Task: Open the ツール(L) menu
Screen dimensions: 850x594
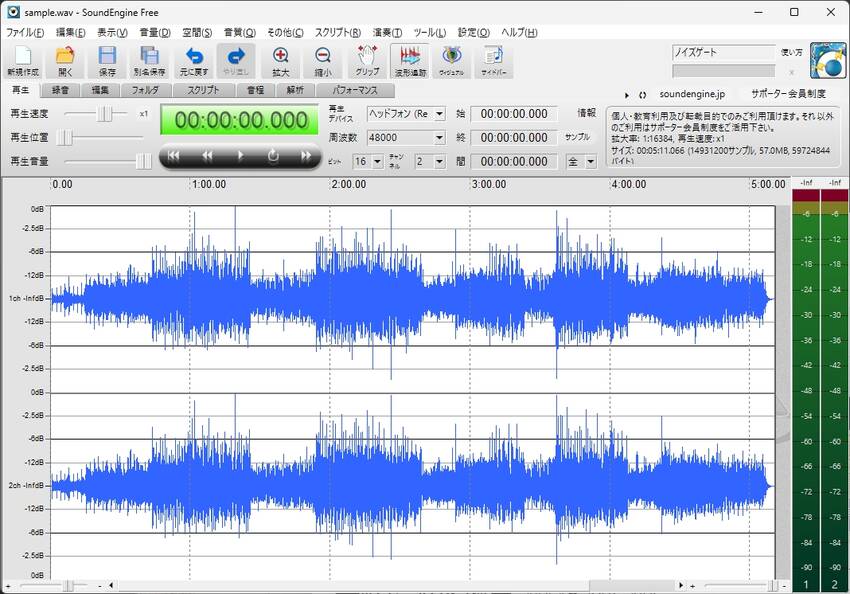Action: (x=429, y=33)
